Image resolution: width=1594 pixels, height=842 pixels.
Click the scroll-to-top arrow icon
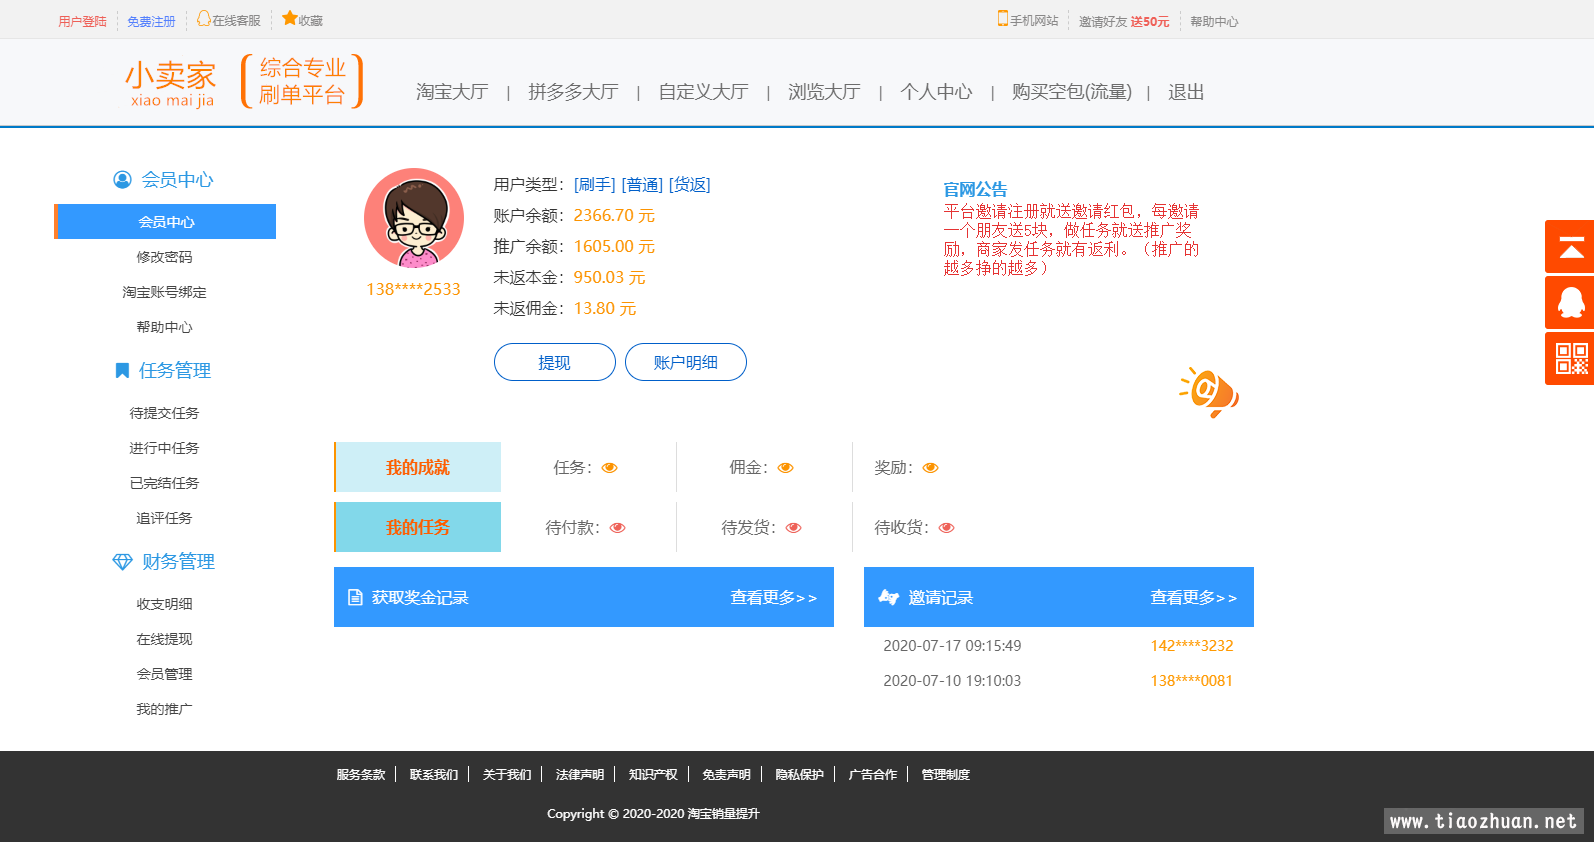pyautogui.click(x=1570, y=247)
